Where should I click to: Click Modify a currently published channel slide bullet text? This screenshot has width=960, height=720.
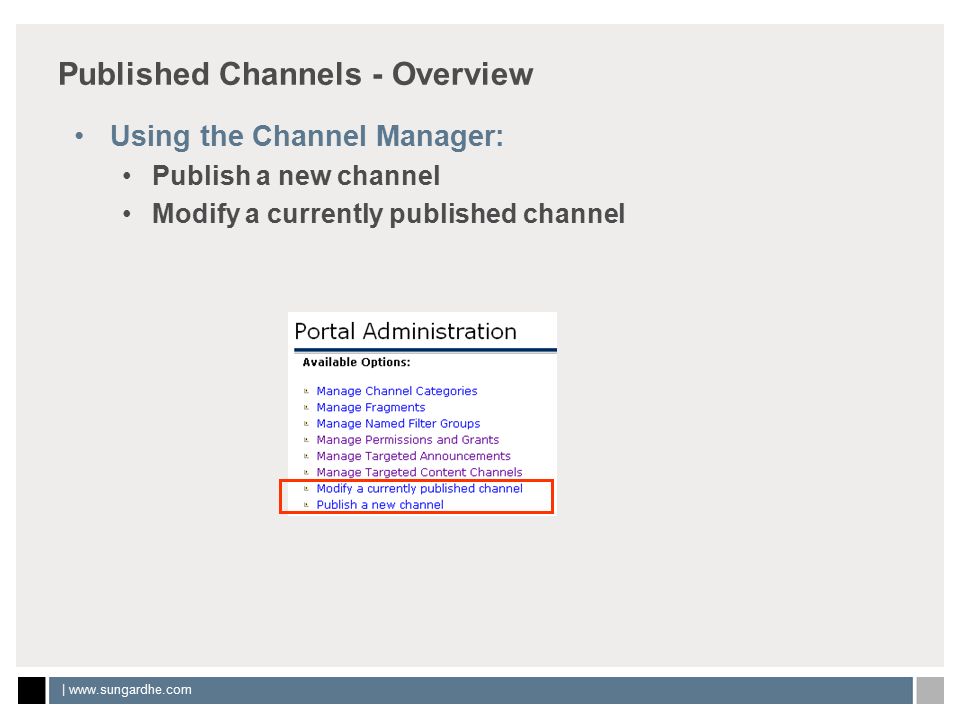point(389,214)
